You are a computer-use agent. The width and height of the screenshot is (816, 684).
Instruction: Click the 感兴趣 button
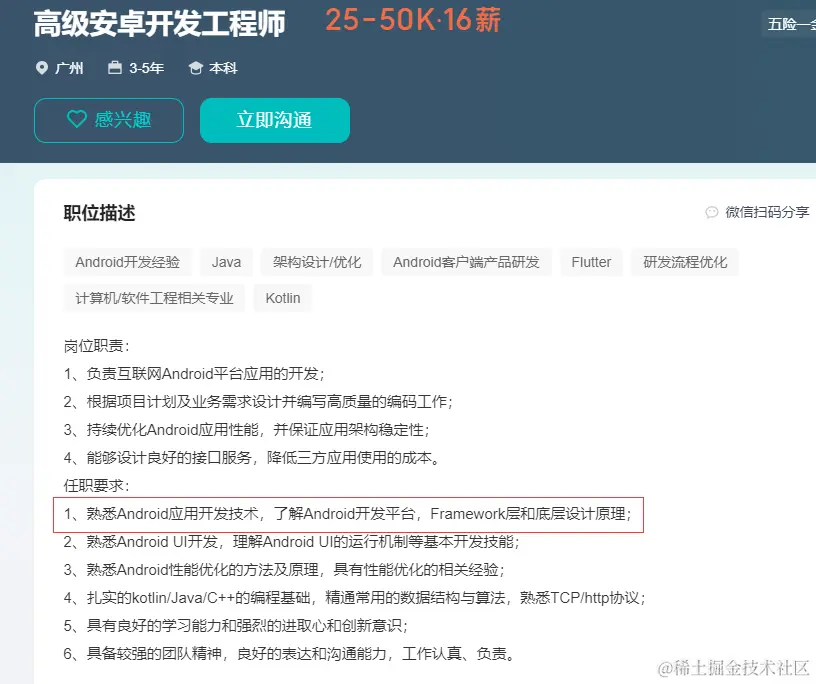108,120
